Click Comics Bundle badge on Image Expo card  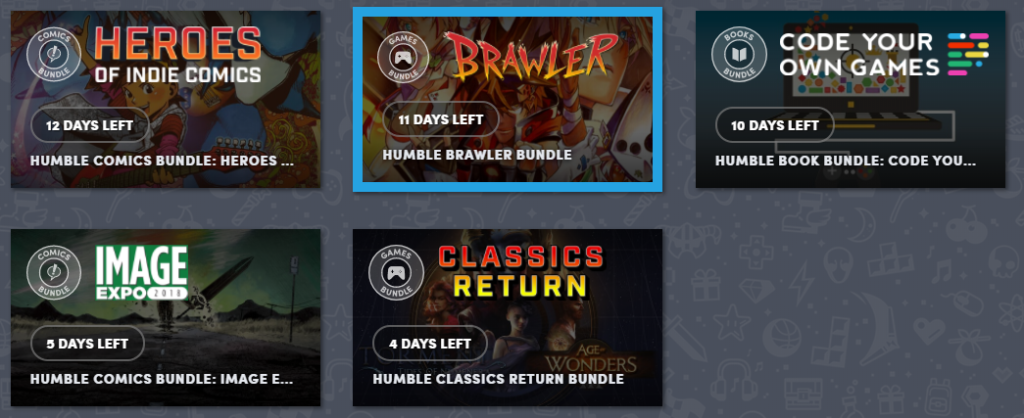(x=54, y=273)
